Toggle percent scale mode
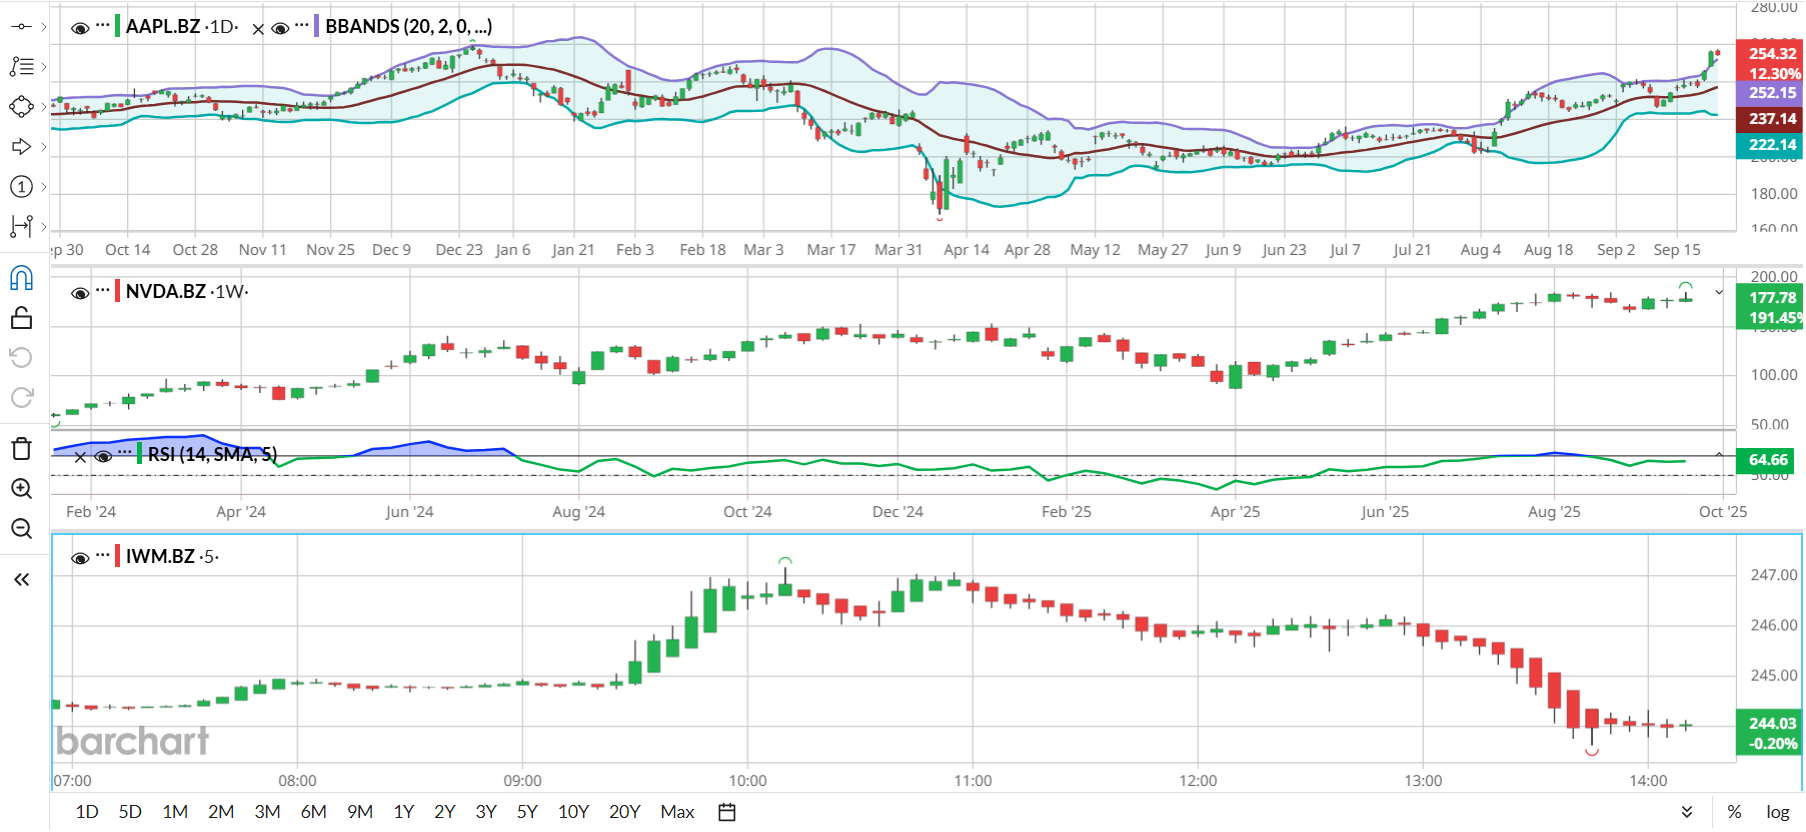 1734,812
